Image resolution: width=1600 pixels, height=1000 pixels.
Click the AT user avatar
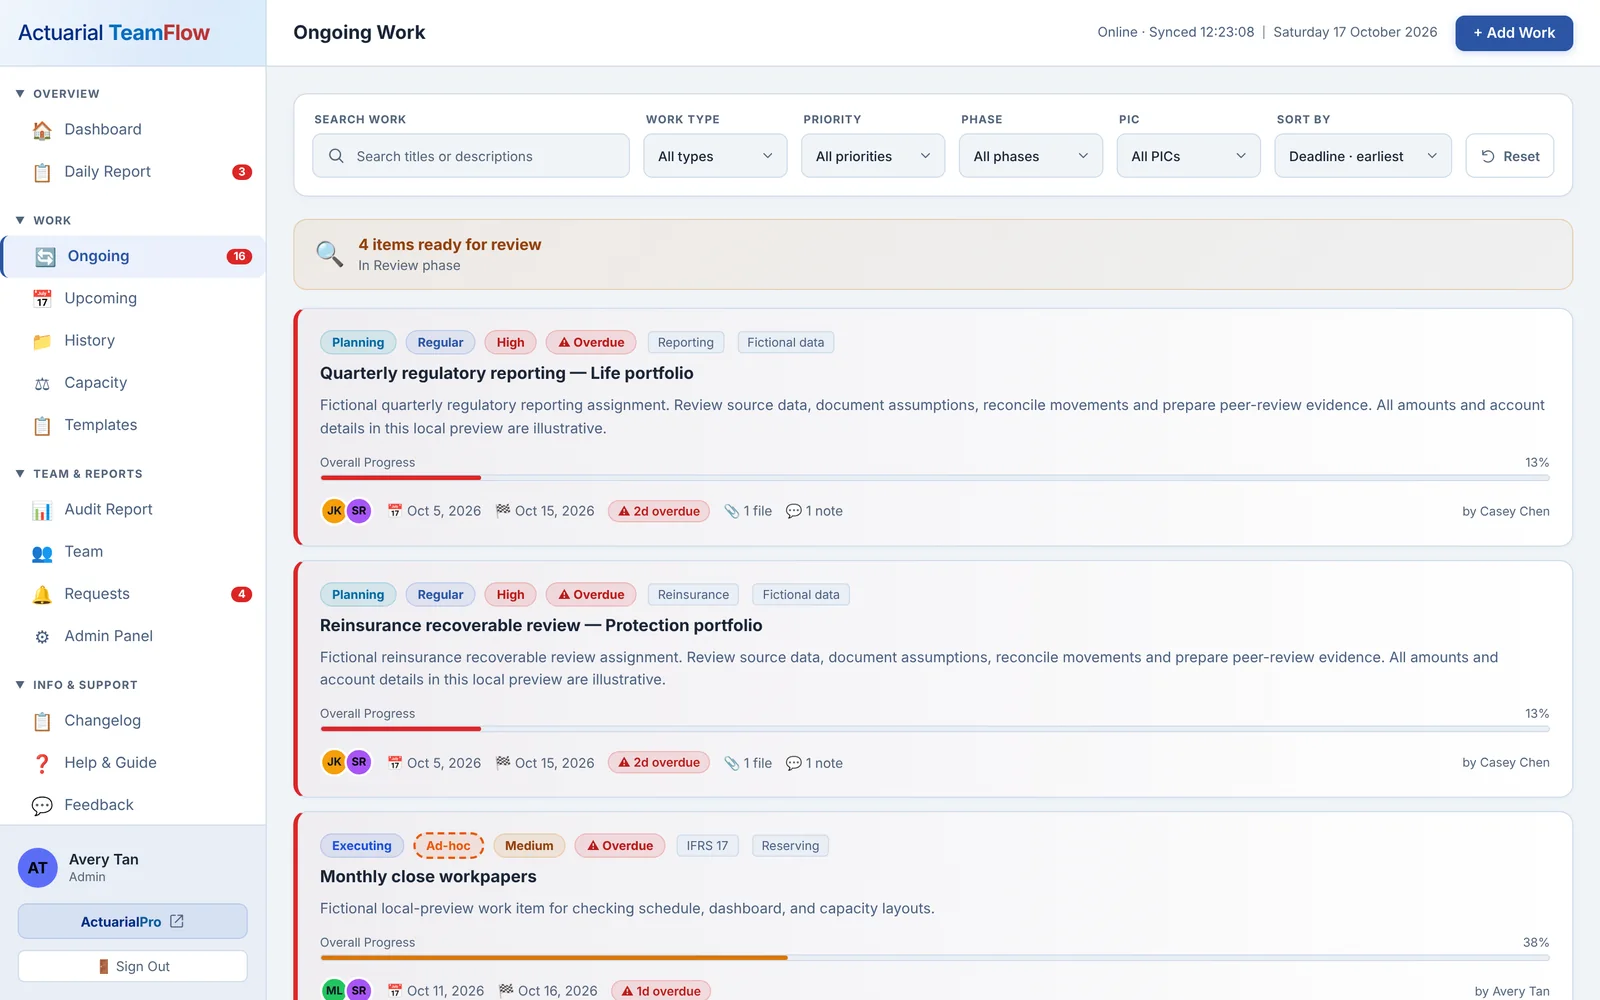(x=38, y=868)
